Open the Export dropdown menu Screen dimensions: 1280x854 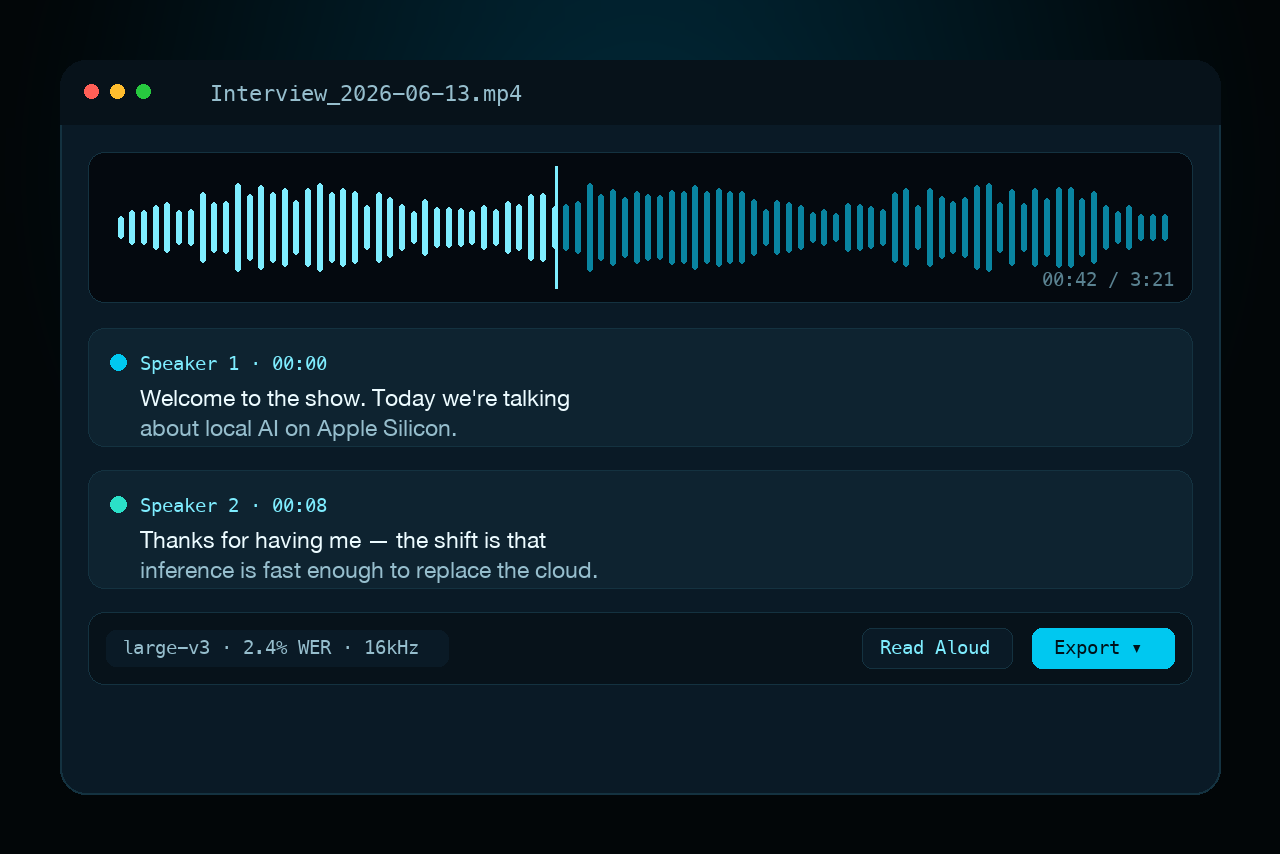click(1103, 648)
